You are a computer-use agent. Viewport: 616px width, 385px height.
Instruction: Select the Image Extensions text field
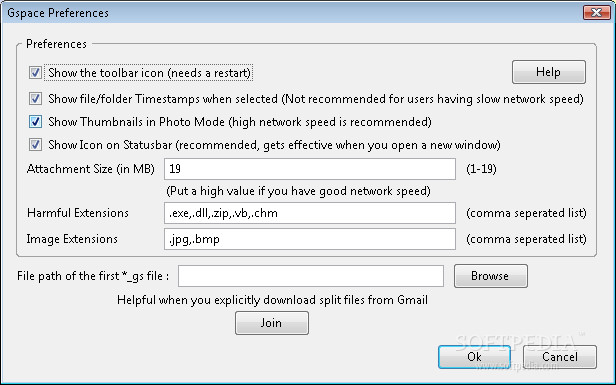click(x=310, y=239)
